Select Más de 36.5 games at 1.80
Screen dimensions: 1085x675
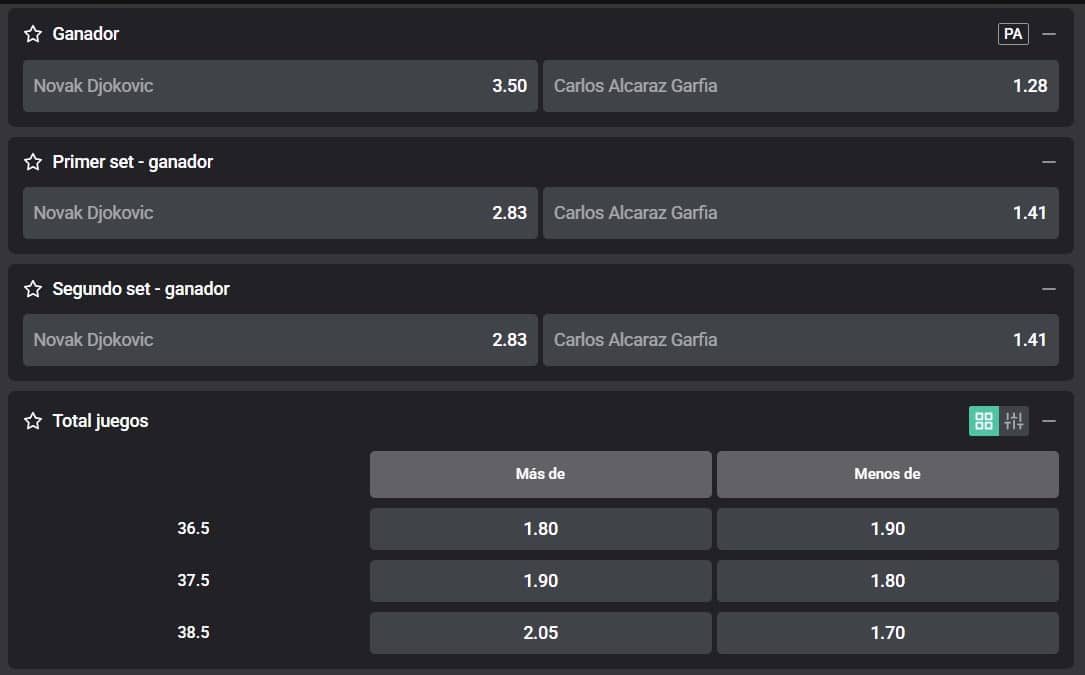pyautogui.click(x=540, y=529)
